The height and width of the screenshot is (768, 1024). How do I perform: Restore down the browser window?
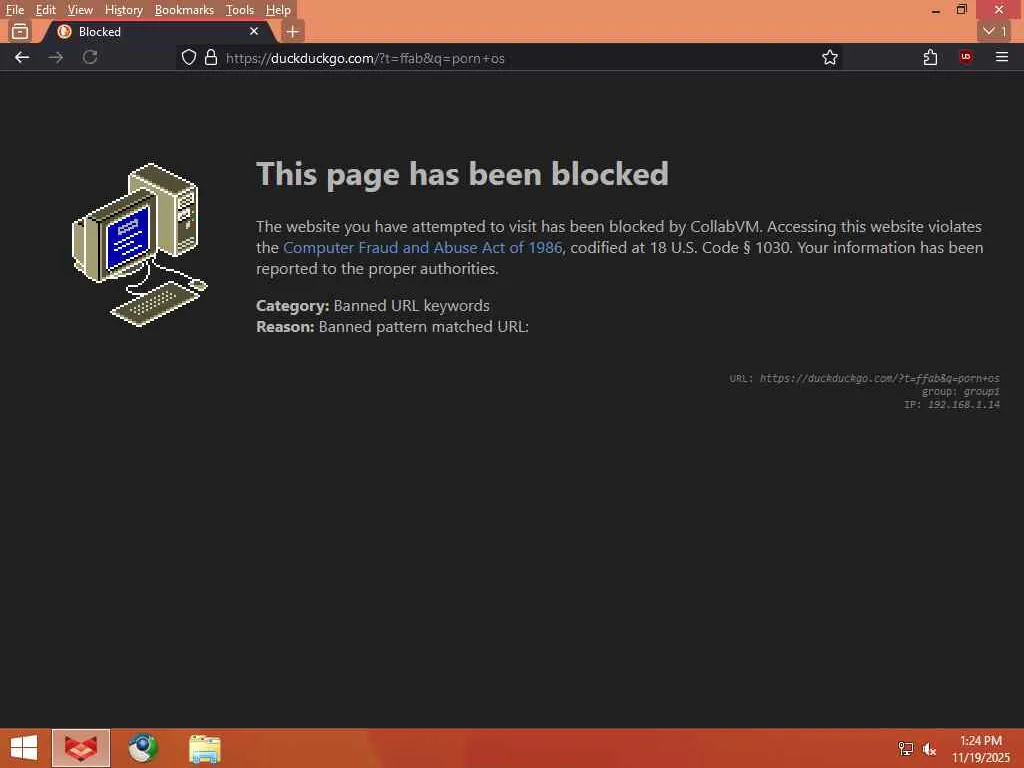961,9
